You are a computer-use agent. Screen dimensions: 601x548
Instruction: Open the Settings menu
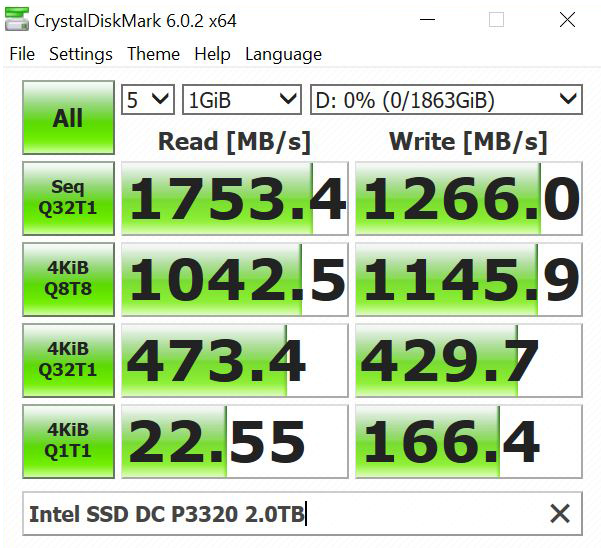(81, 54)
